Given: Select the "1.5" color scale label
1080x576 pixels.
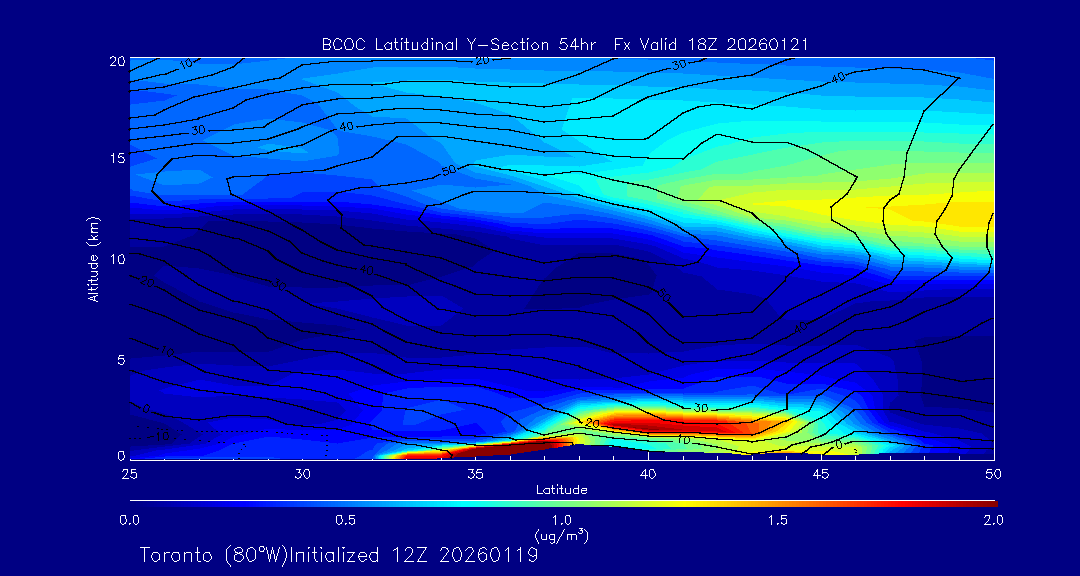Looking at the screenshot, I should click(x=778, y=520).
